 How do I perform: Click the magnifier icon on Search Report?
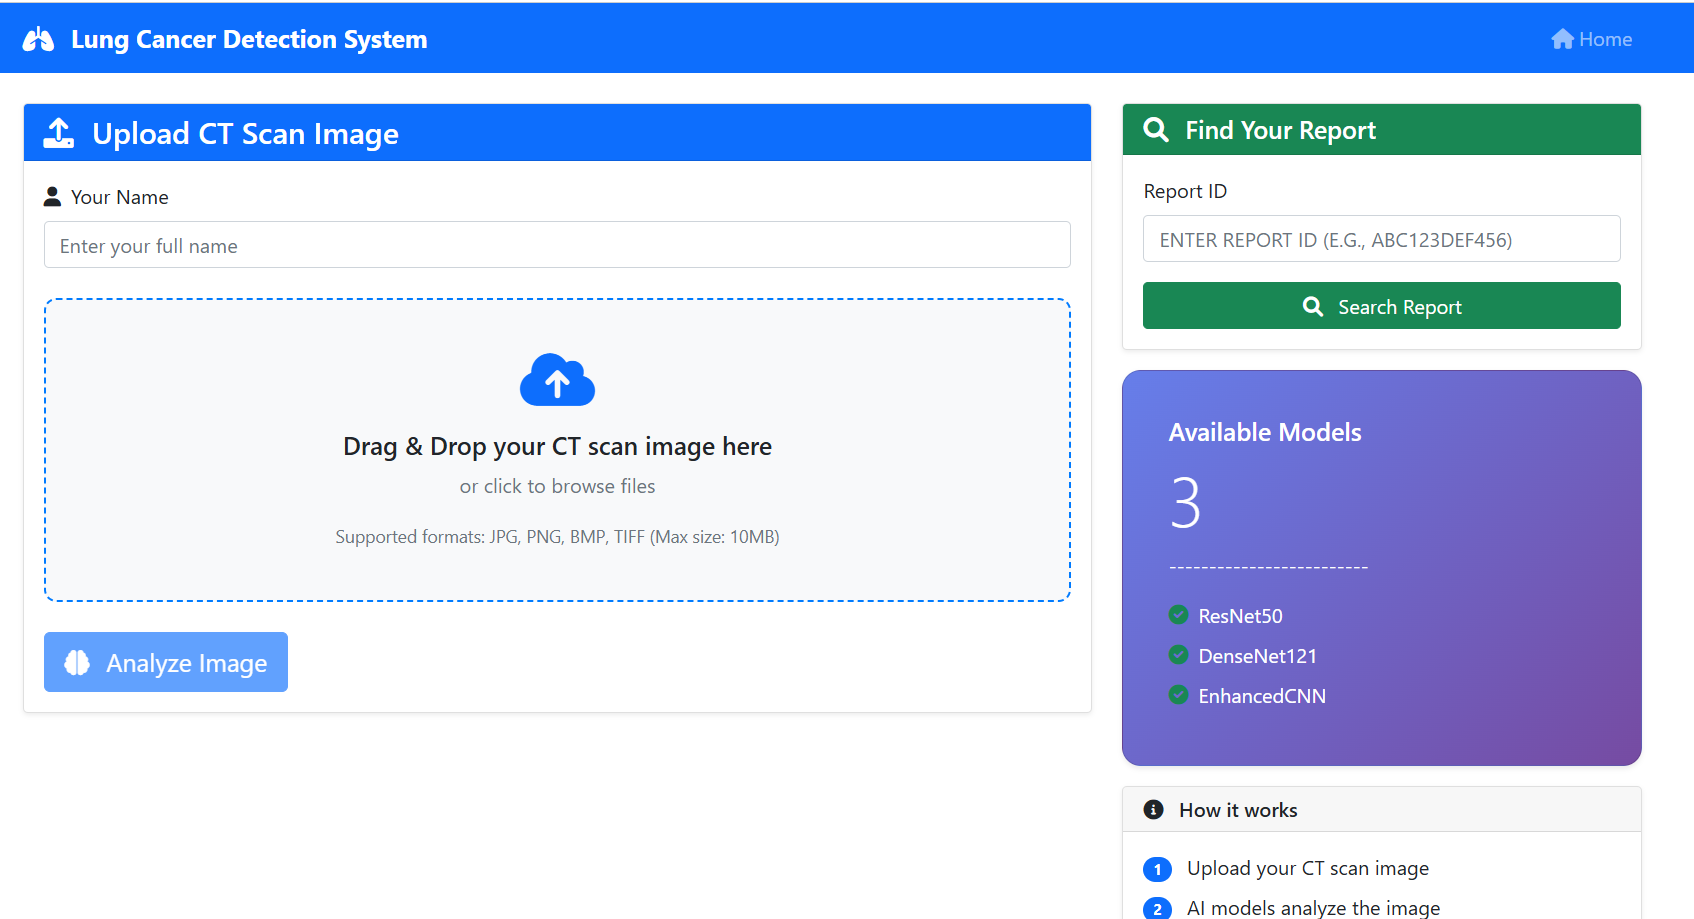(1313, 306)
